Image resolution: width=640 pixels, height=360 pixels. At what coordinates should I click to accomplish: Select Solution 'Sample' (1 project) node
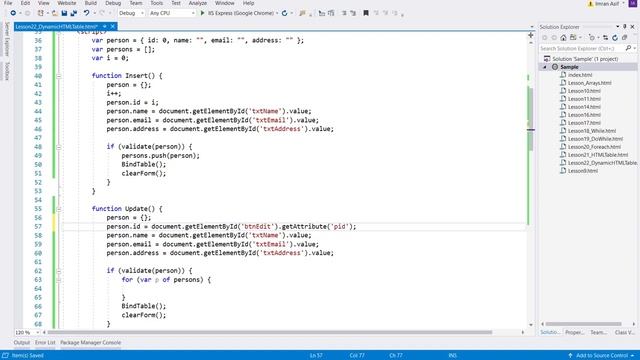(x=585, y=59)
